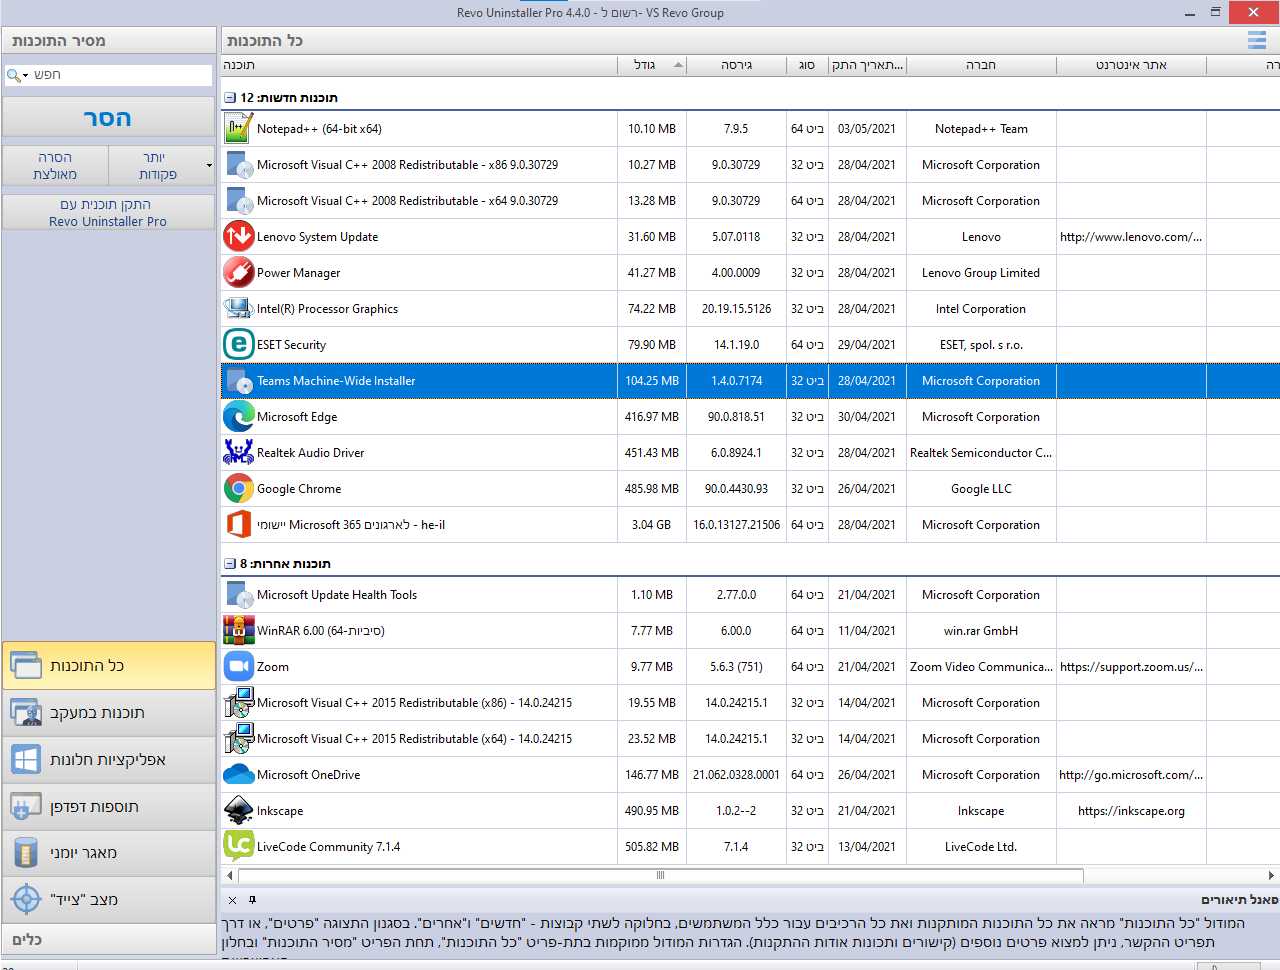This screenshot has width=1280, height=970.
Task: Select the ESET Security 29/04/2021 date cell
Action: [867, 345]
